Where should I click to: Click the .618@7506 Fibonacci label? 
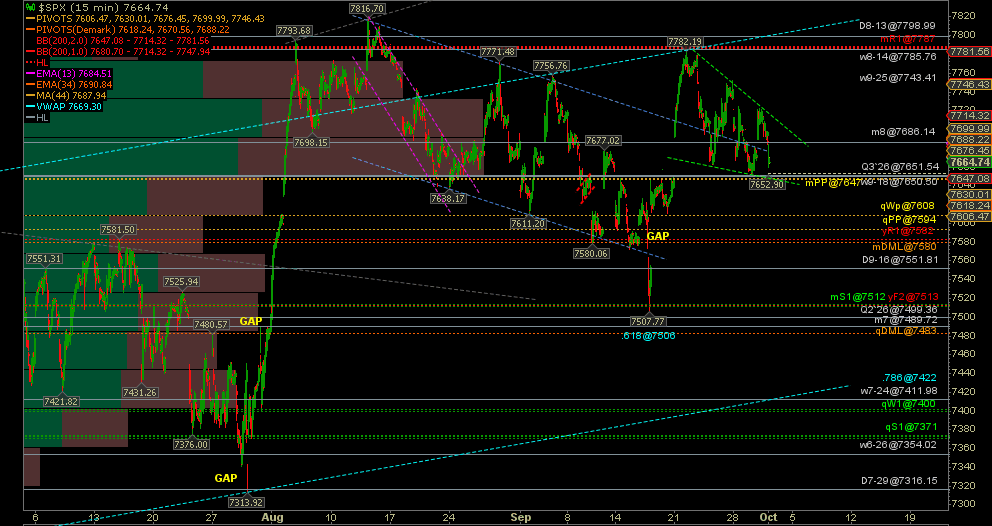coord(648,335)
